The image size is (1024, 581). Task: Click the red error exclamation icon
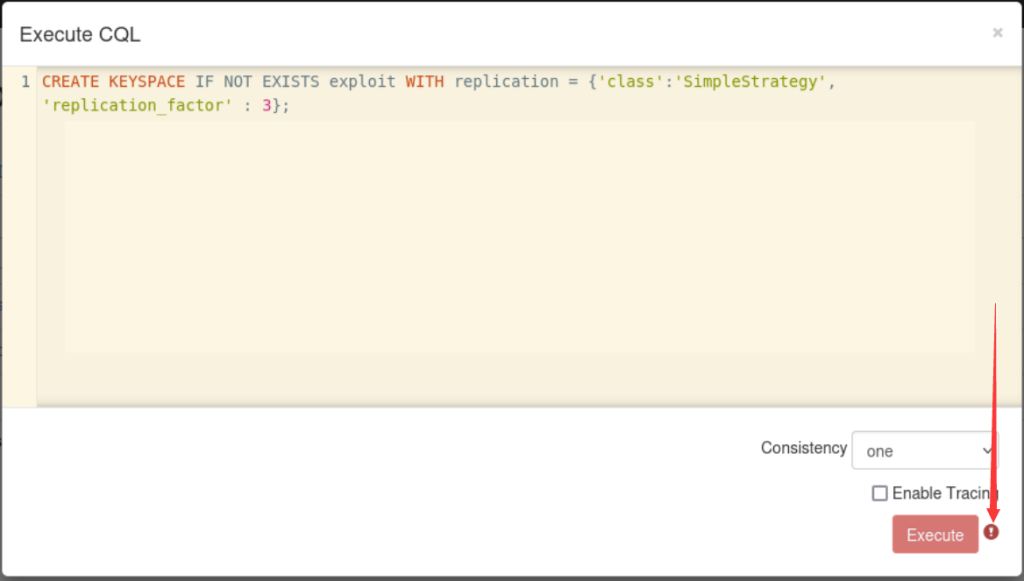(x=991, y=532)
